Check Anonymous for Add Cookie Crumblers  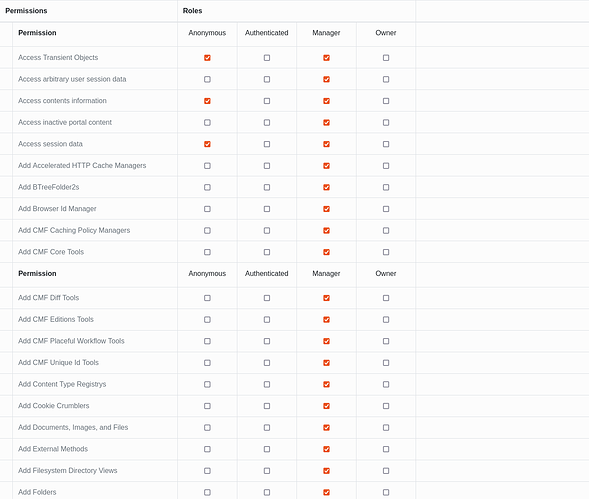(207, 406)
